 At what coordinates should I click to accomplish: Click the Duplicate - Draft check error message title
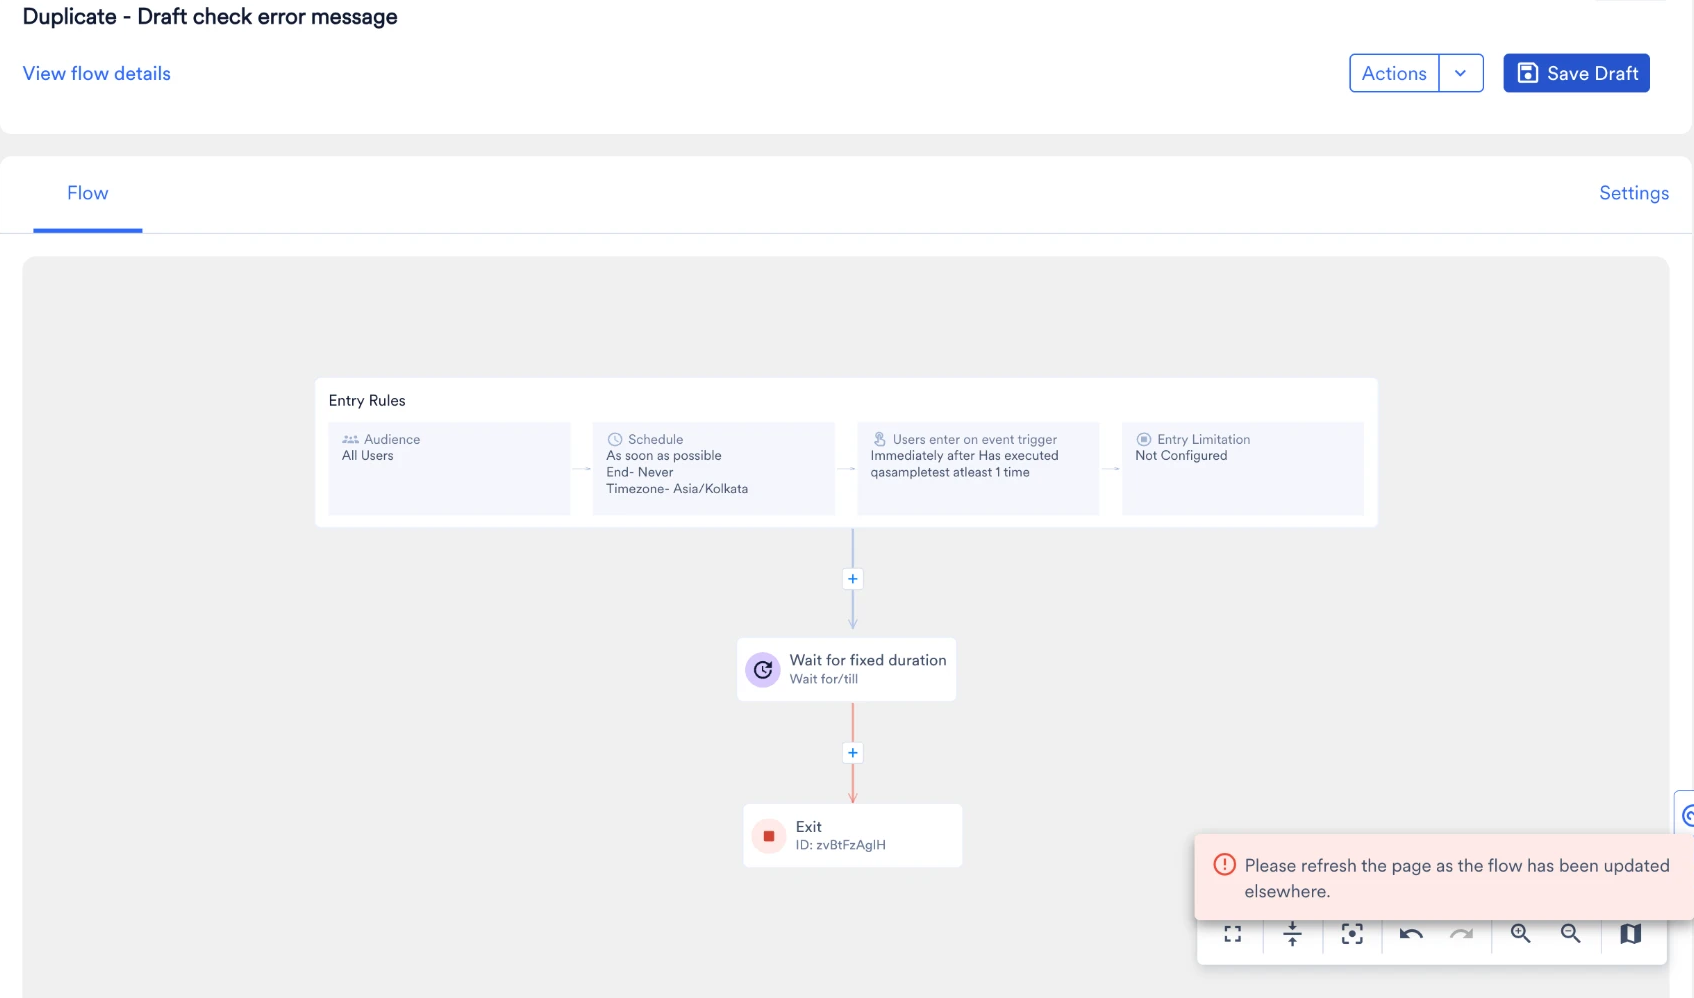[210, 17]
